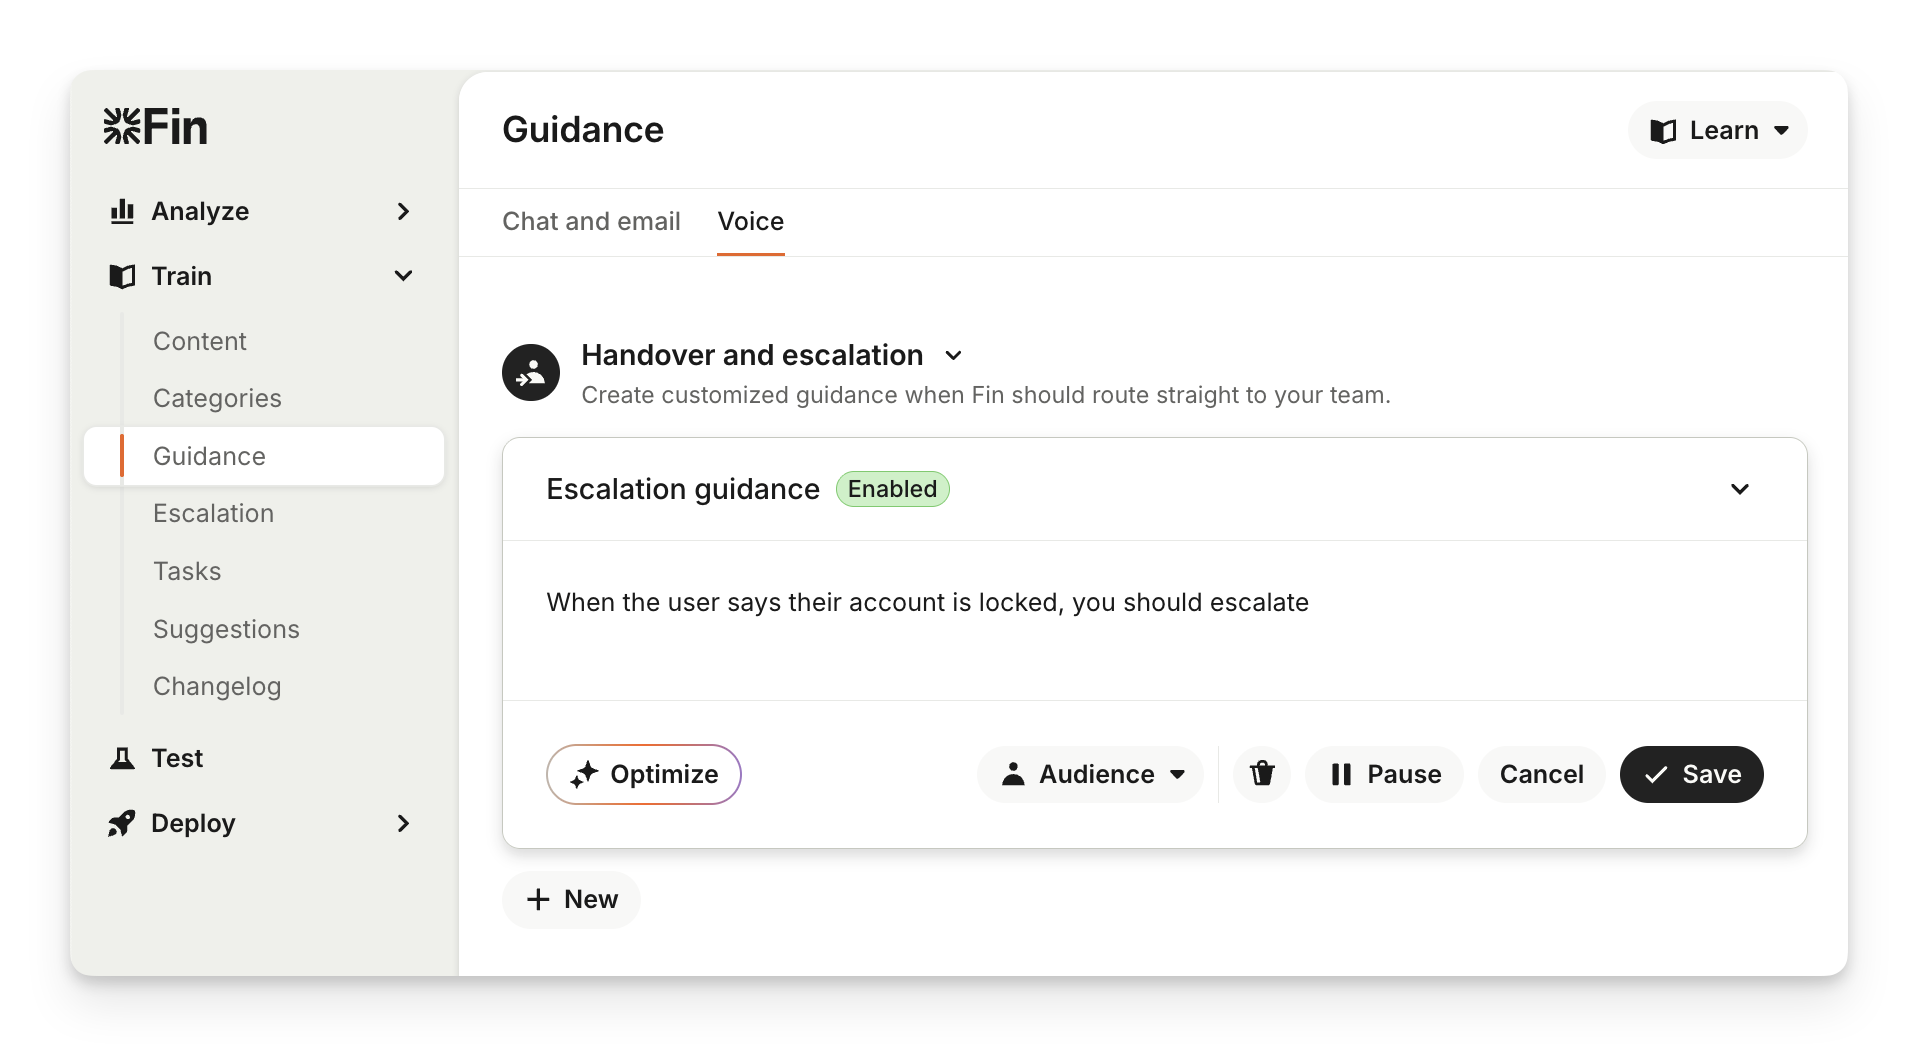Click the Fin logo

156,127
